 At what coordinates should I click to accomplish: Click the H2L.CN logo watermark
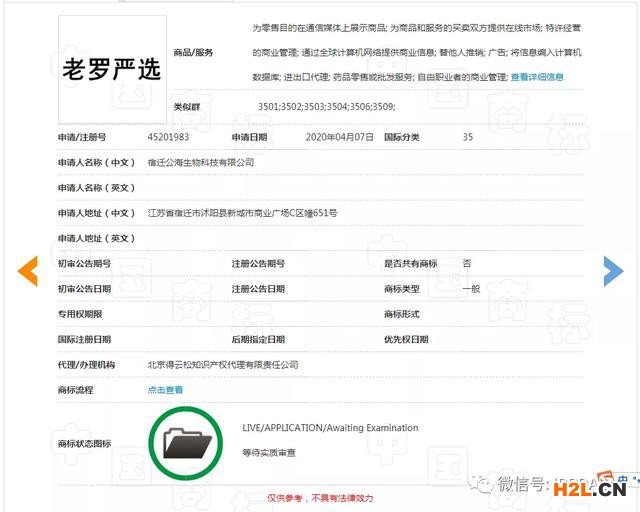597,487
